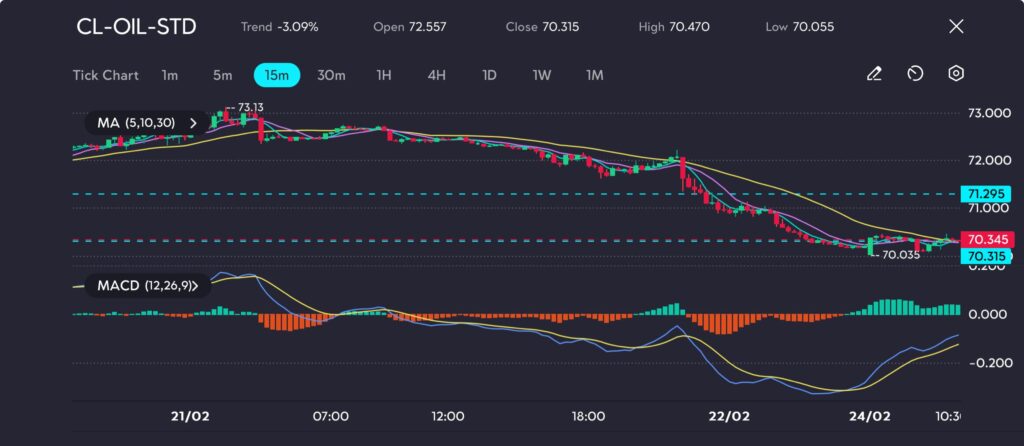Image resolution: width=1024 pixels, height=446 pixels.
Task: Switch to Tick Chart view
Action: pos(105,75)
